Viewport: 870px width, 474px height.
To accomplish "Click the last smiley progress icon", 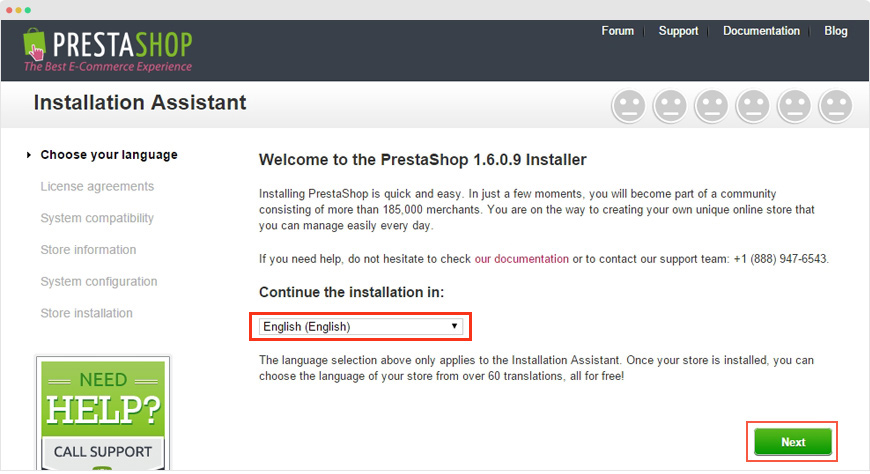I will (x=835, y=105).
